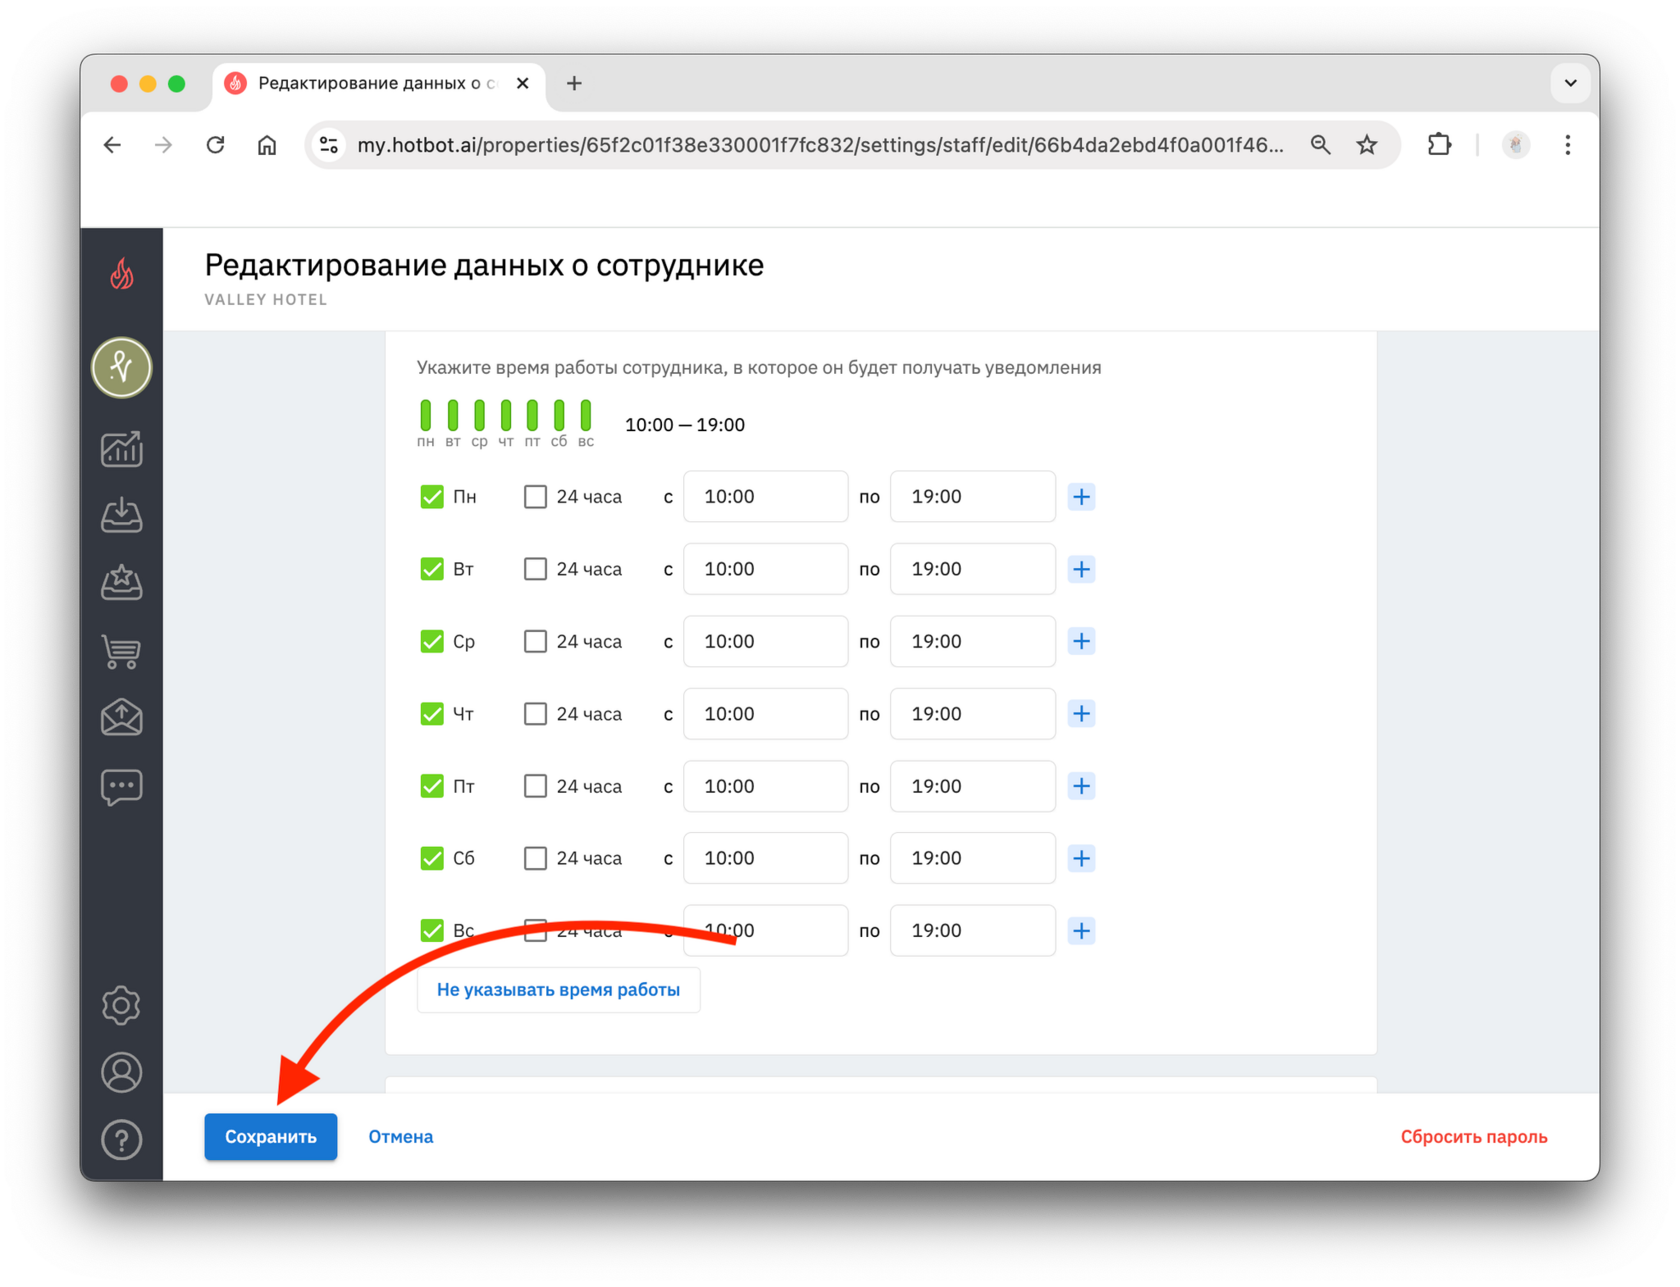Image resolution: width=1680 pixels, height=1287 pixels.
Task: Edit the Сб start time field
Action: point(766,858)
